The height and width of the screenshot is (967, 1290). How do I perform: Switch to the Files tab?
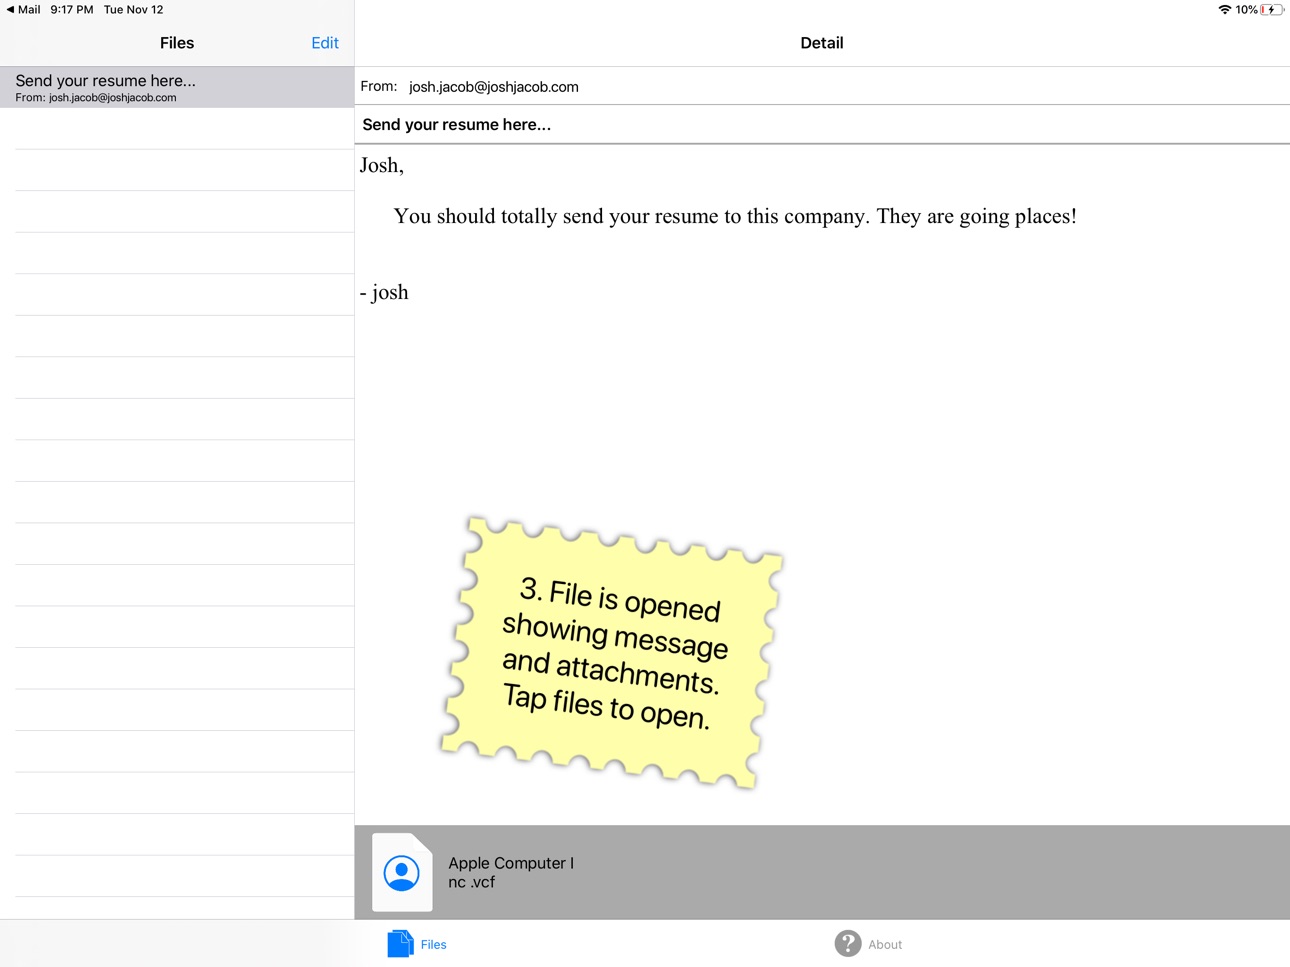pyautogui.click(x=417, y=944)
